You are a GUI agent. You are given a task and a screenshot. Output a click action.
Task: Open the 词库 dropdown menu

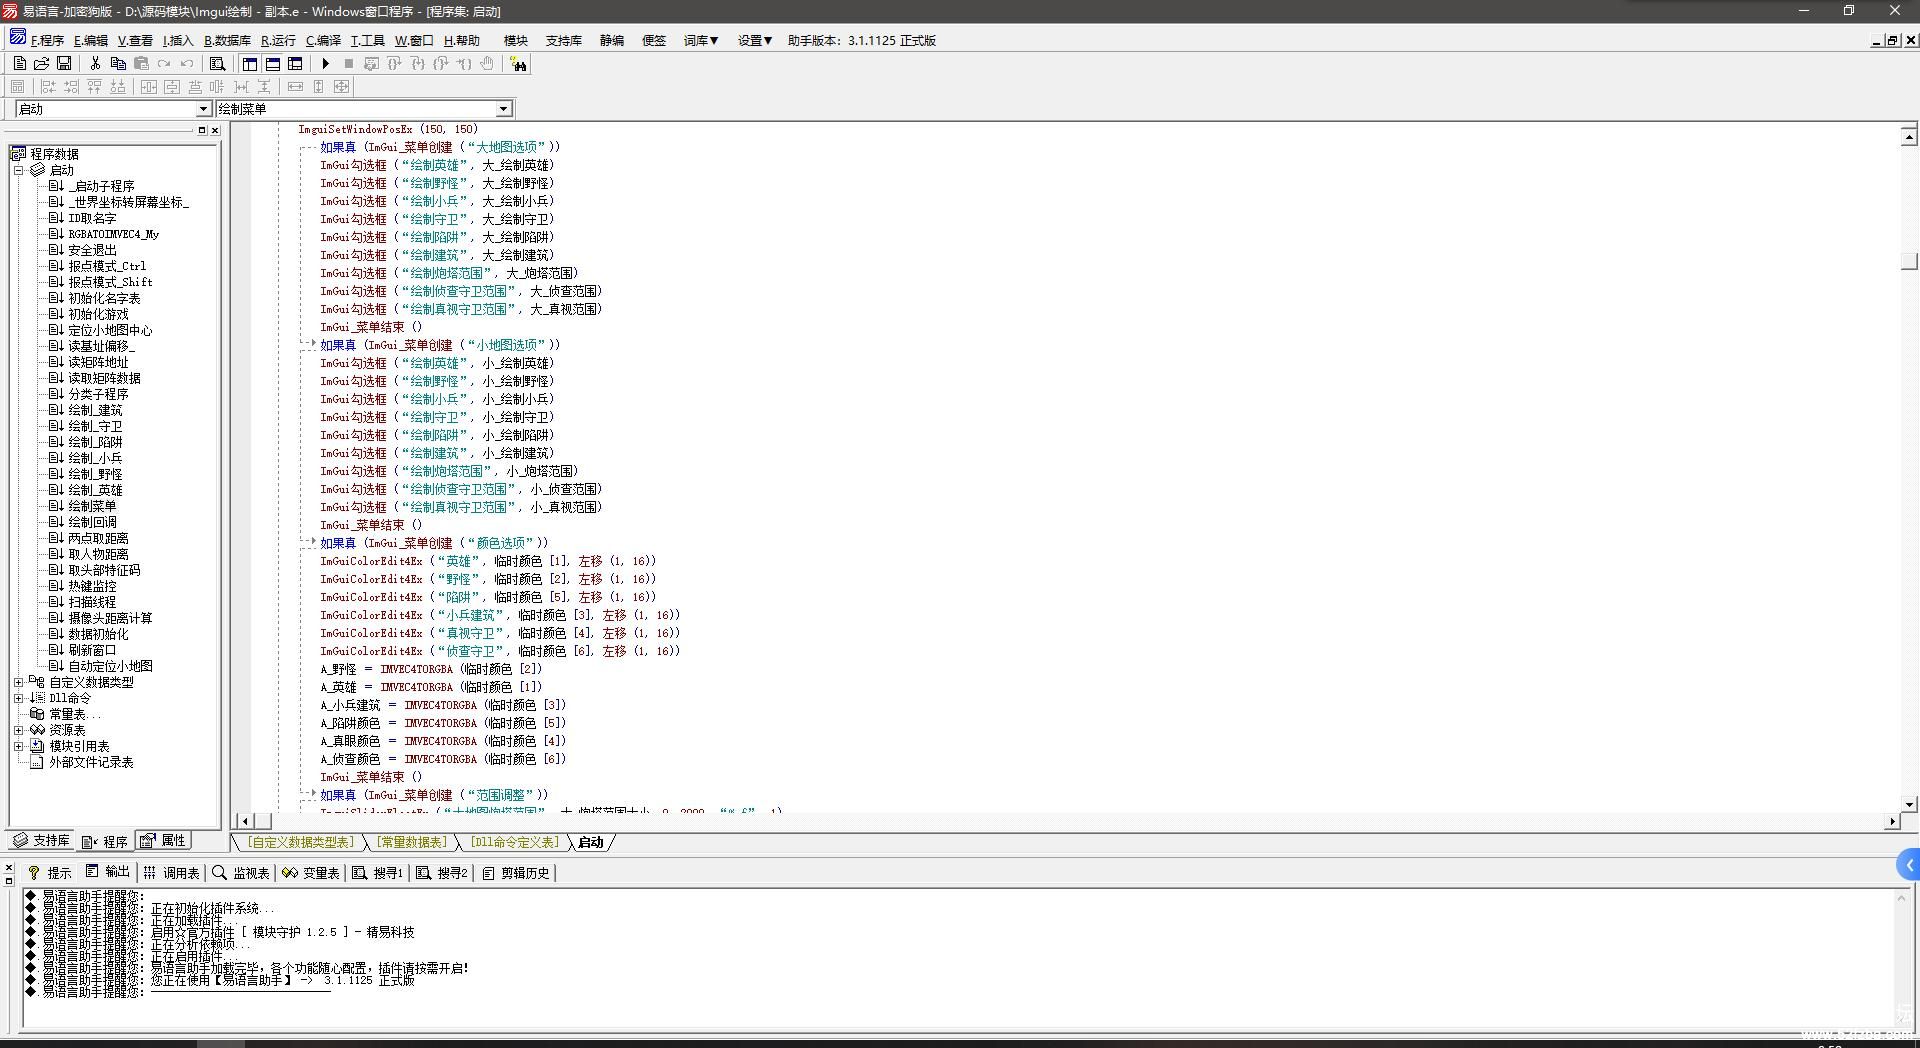701,41
